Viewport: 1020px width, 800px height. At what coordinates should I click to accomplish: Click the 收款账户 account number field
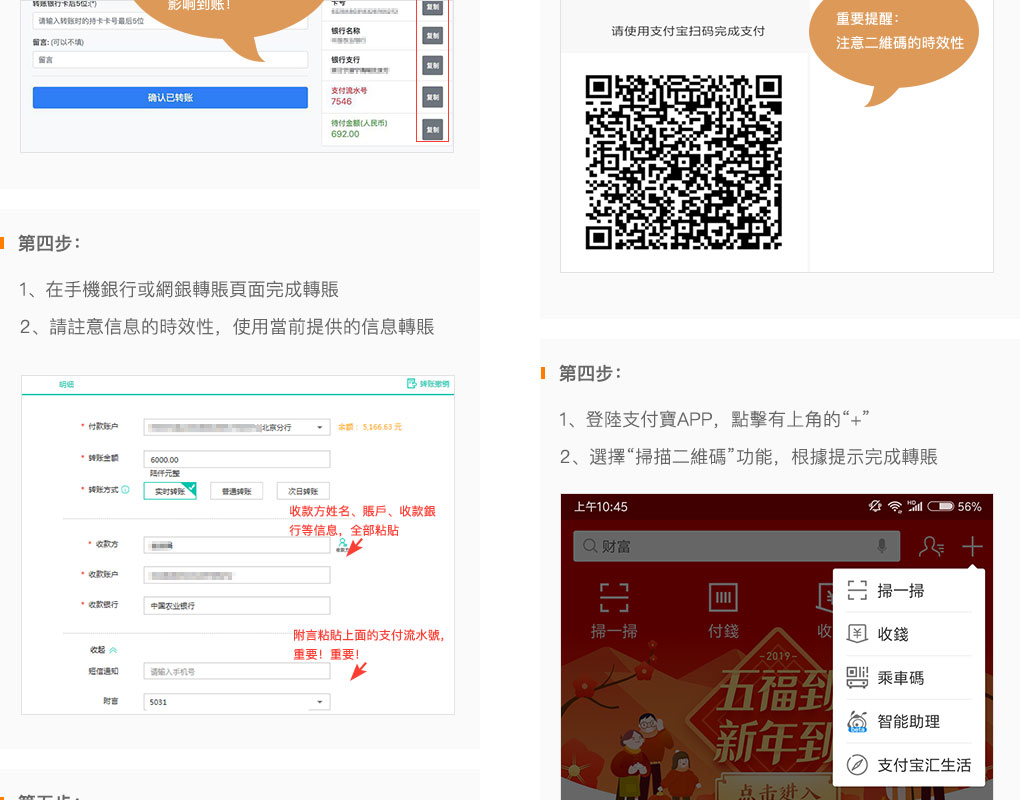[x=236, y=575]
